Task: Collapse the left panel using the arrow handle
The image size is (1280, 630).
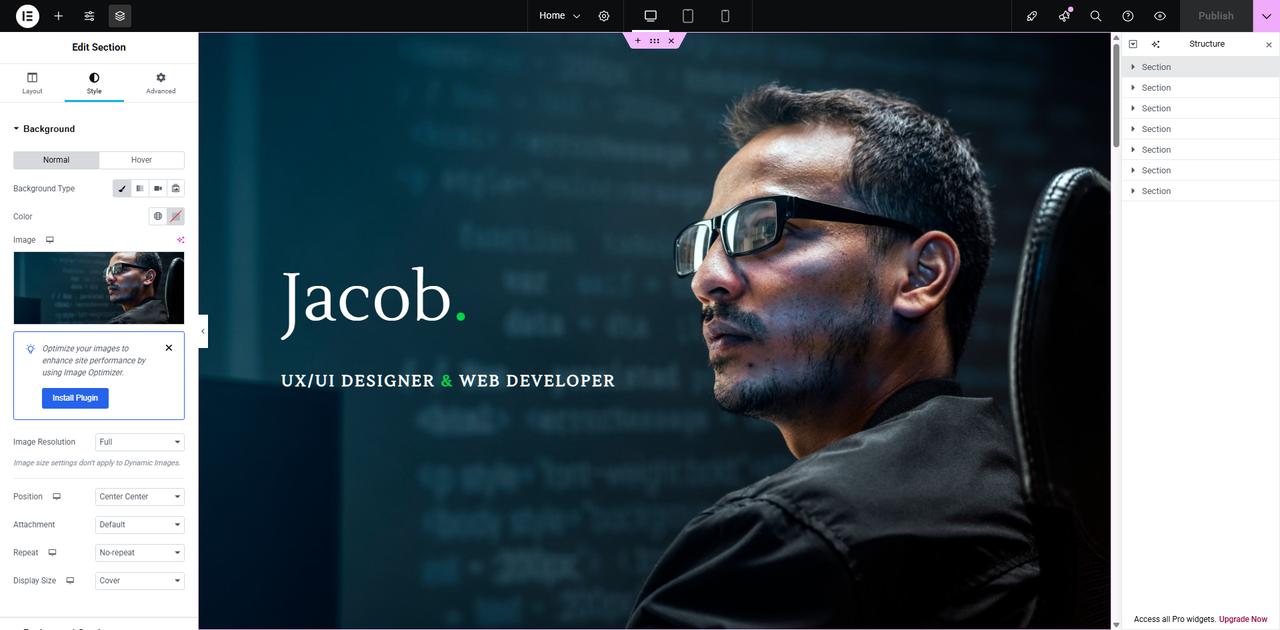Action: [203, 331]
